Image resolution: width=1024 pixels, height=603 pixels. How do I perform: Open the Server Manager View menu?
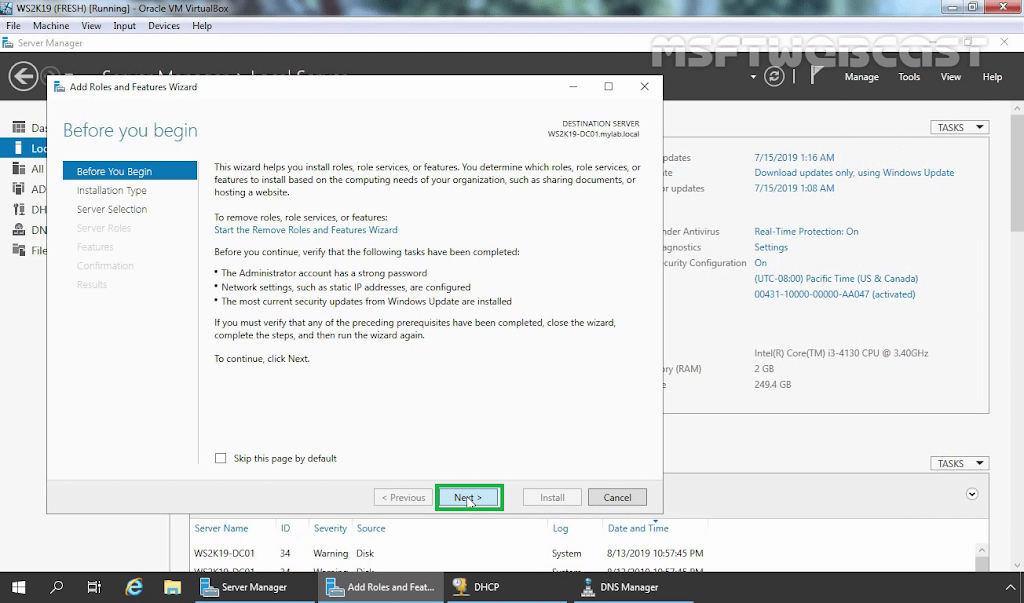click(950, 77)
